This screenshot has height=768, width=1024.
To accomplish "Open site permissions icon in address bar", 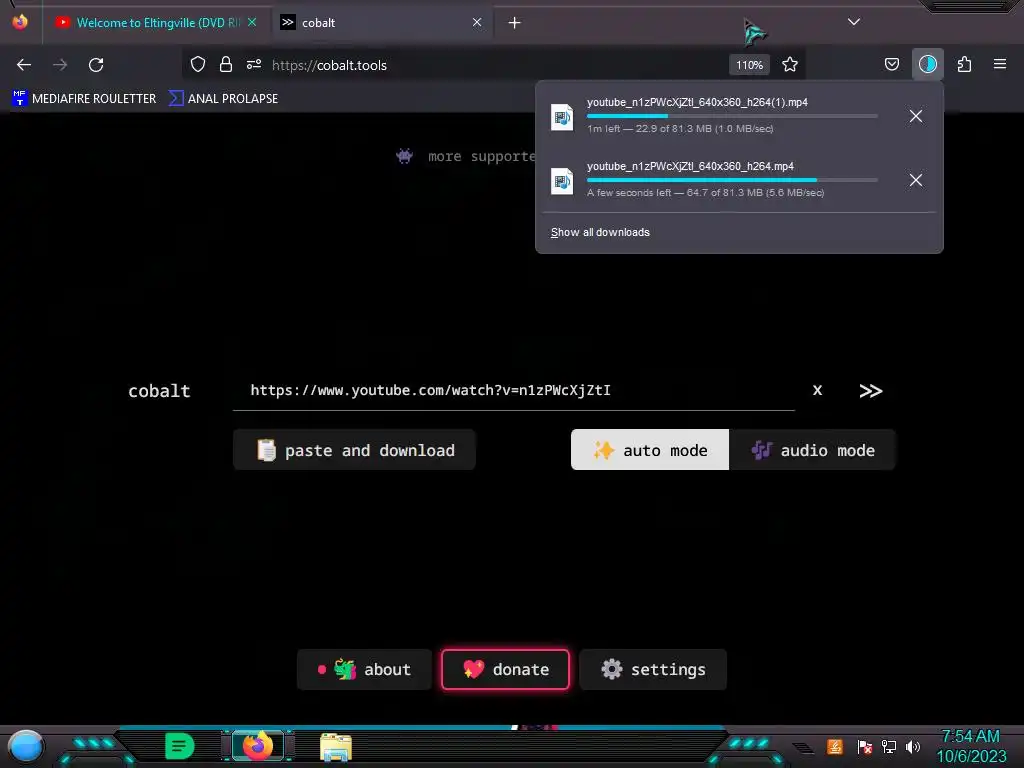I will coord(254,64).
